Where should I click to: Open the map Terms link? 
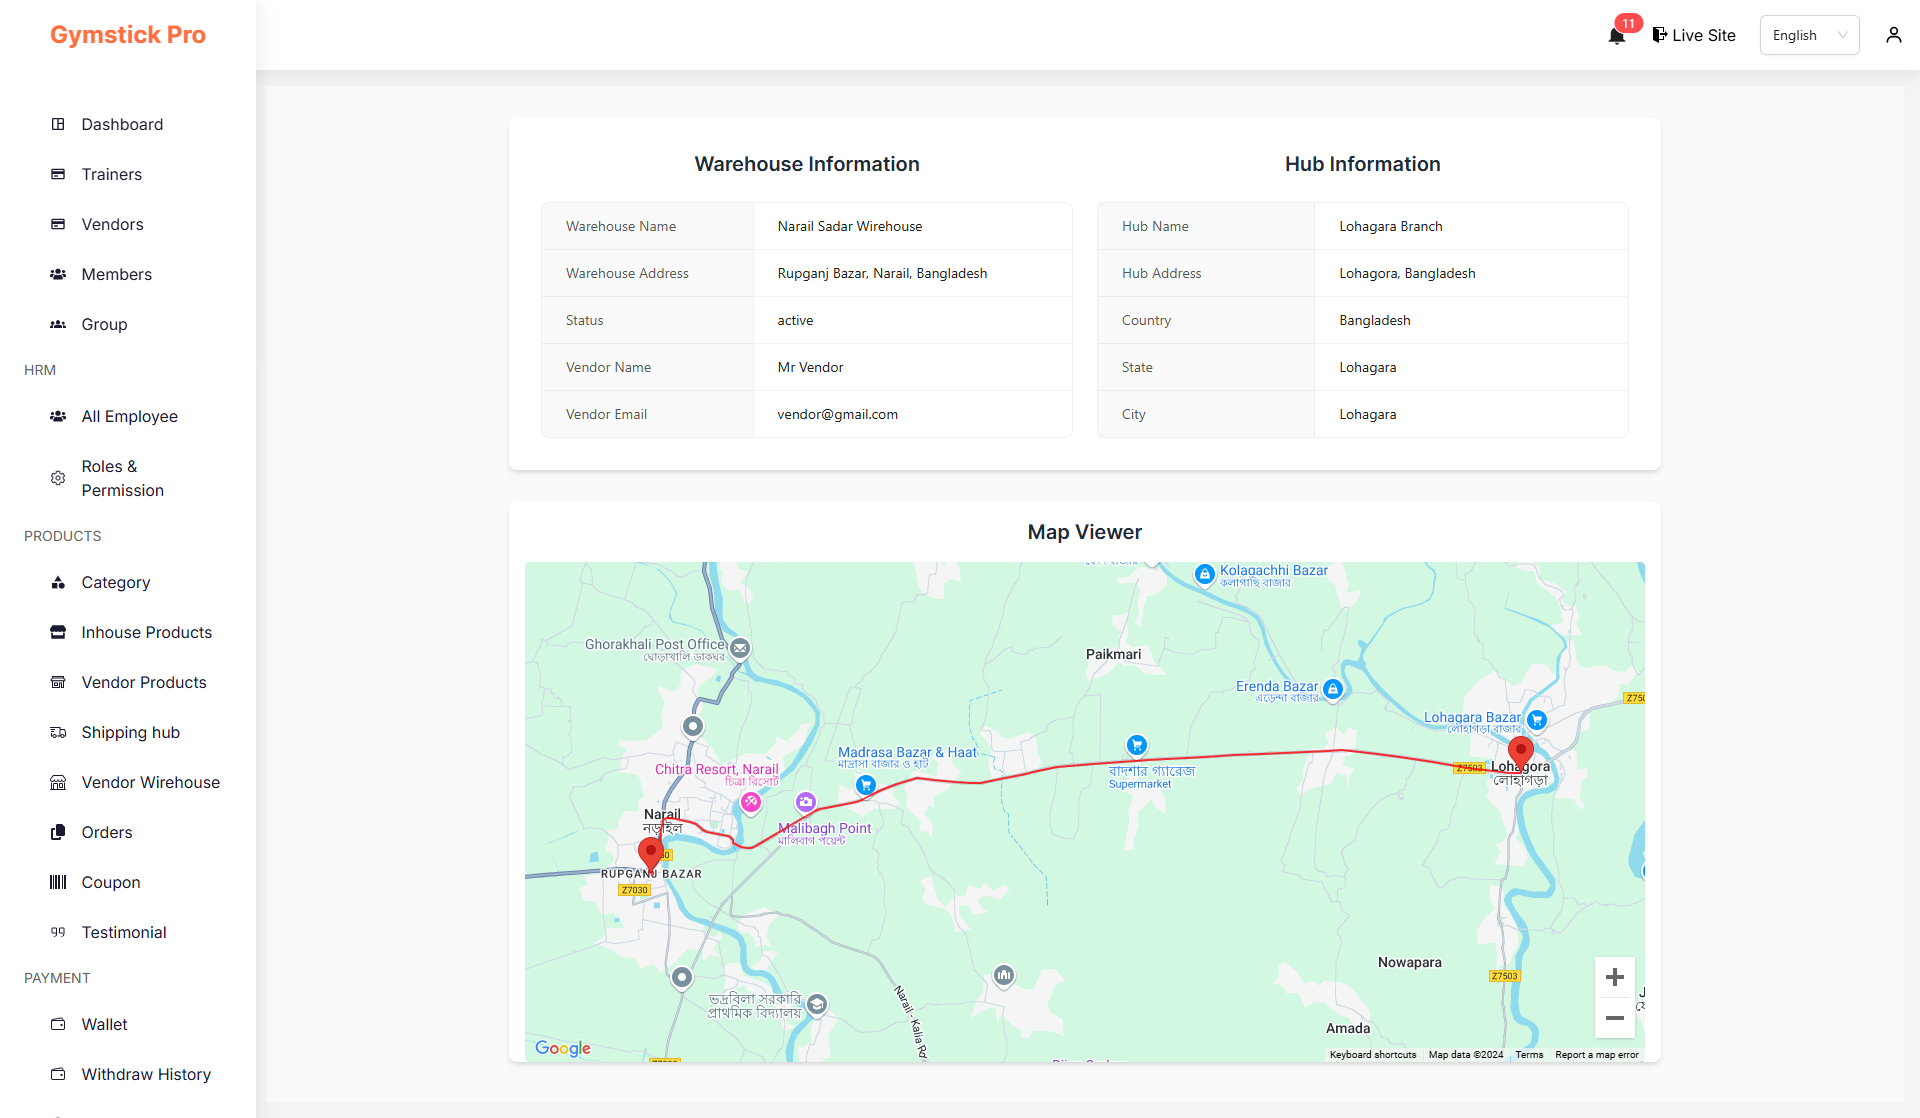click(x=1528, y=1054)
